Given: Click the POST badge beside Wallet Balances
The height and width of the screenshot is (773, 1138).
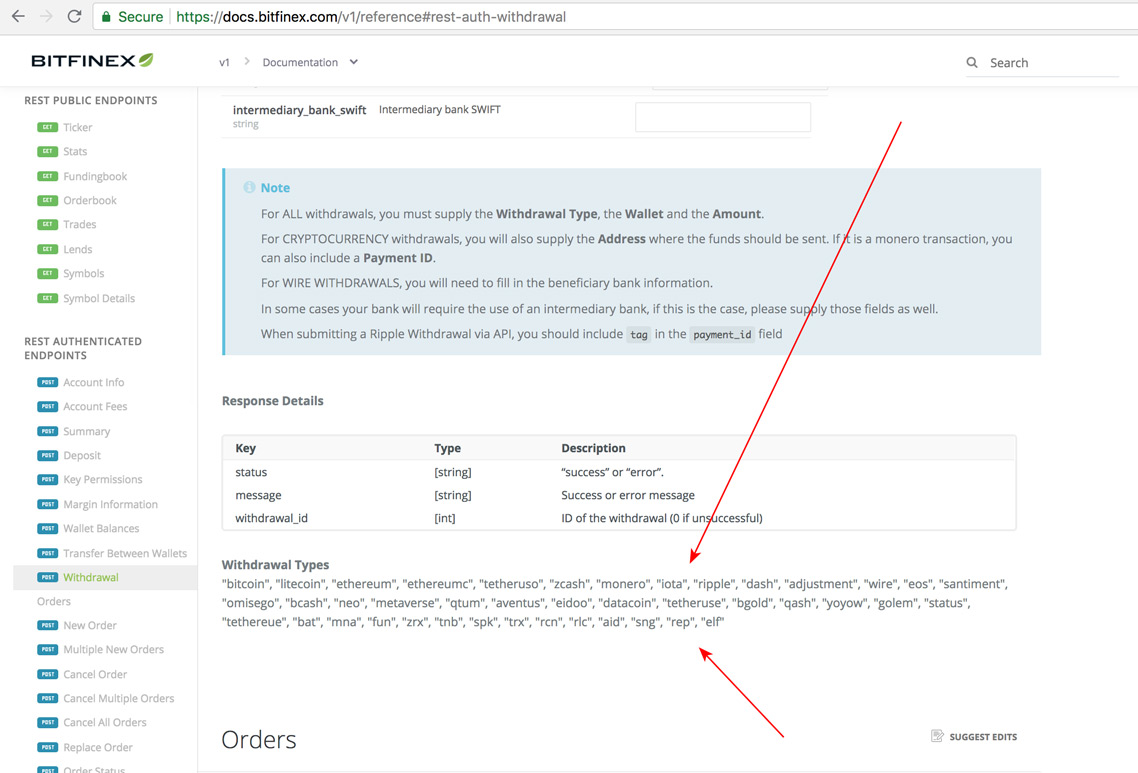Looking at the screenshot, I should [x=47, y=528].
